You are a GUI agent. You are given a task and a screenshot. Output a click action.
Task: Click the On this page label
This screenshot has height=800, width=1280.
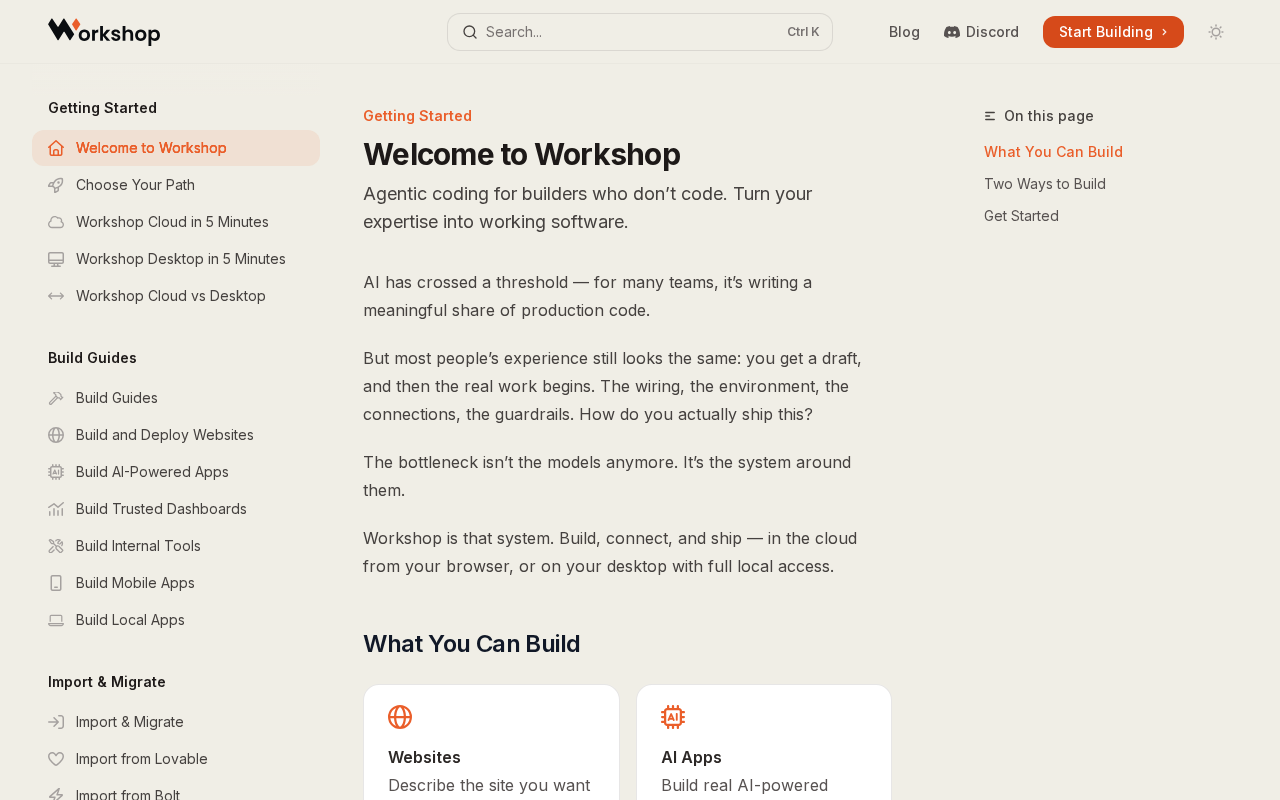tap(1049, 116)
